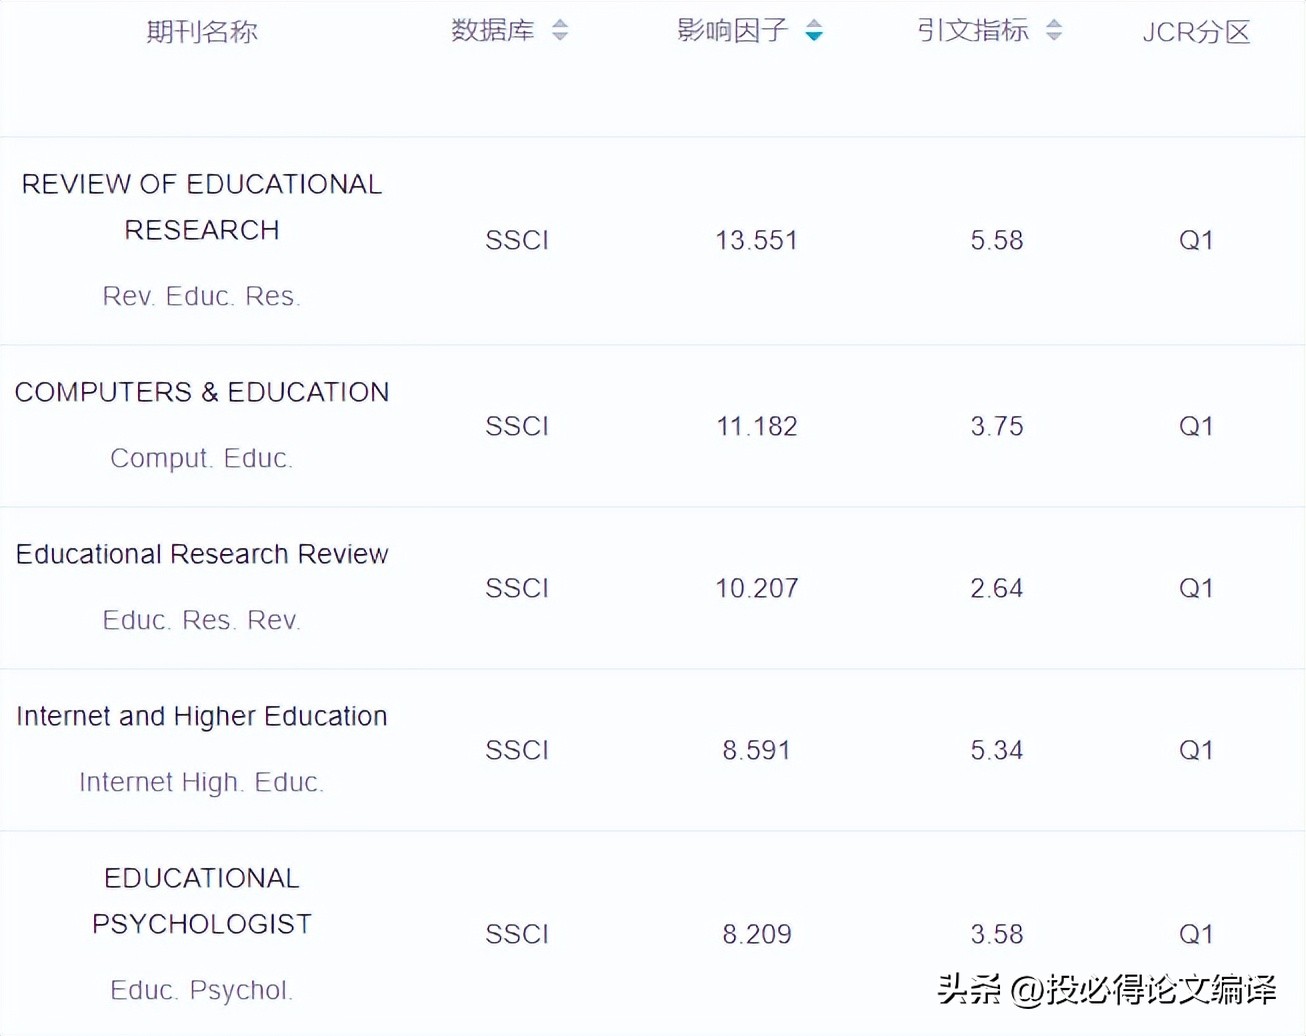Select the Educational Research Review table row
The width and height of the screenshot is (1306, 1036).
[x=650, y=588]
